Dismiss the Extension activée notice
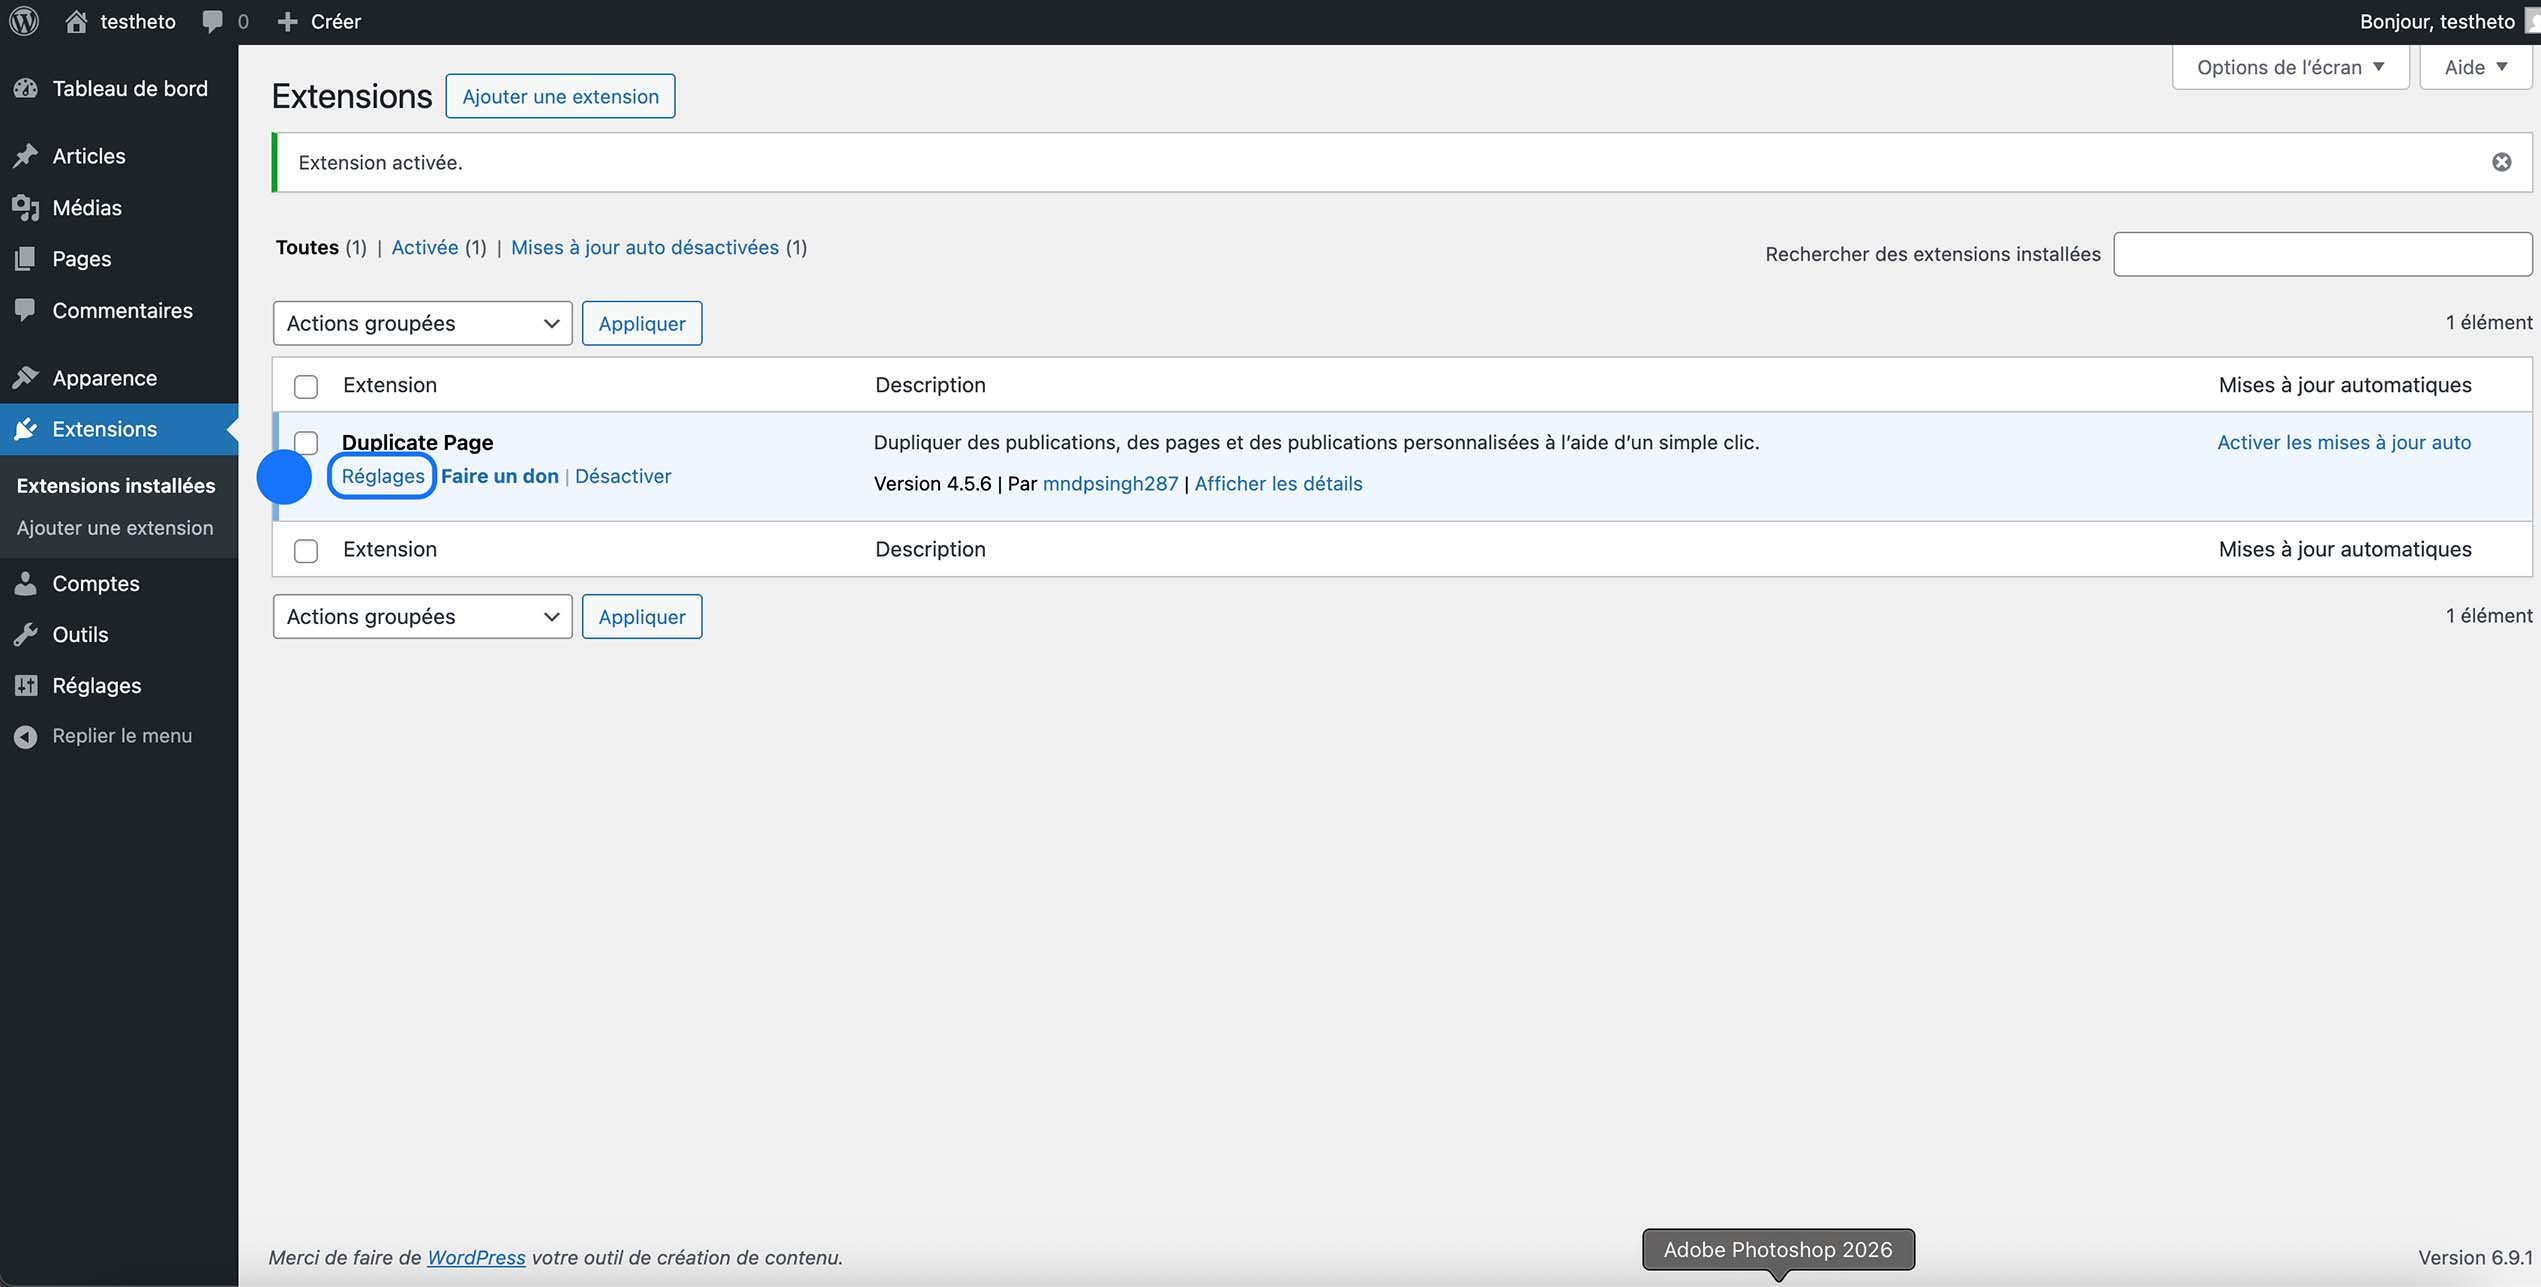The width and height of the screenshot is (2541, 1287). point(2502,161)
